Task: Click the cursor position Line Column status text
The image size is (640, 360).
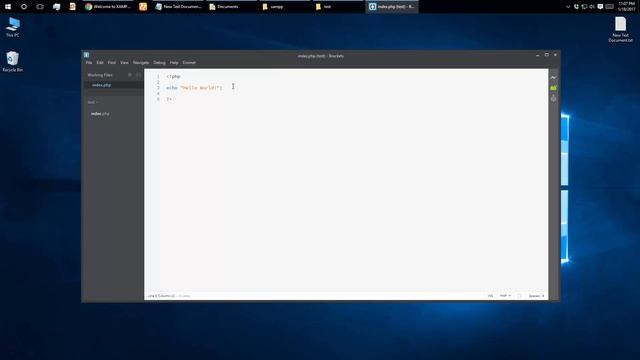Action: click(161, 296)
